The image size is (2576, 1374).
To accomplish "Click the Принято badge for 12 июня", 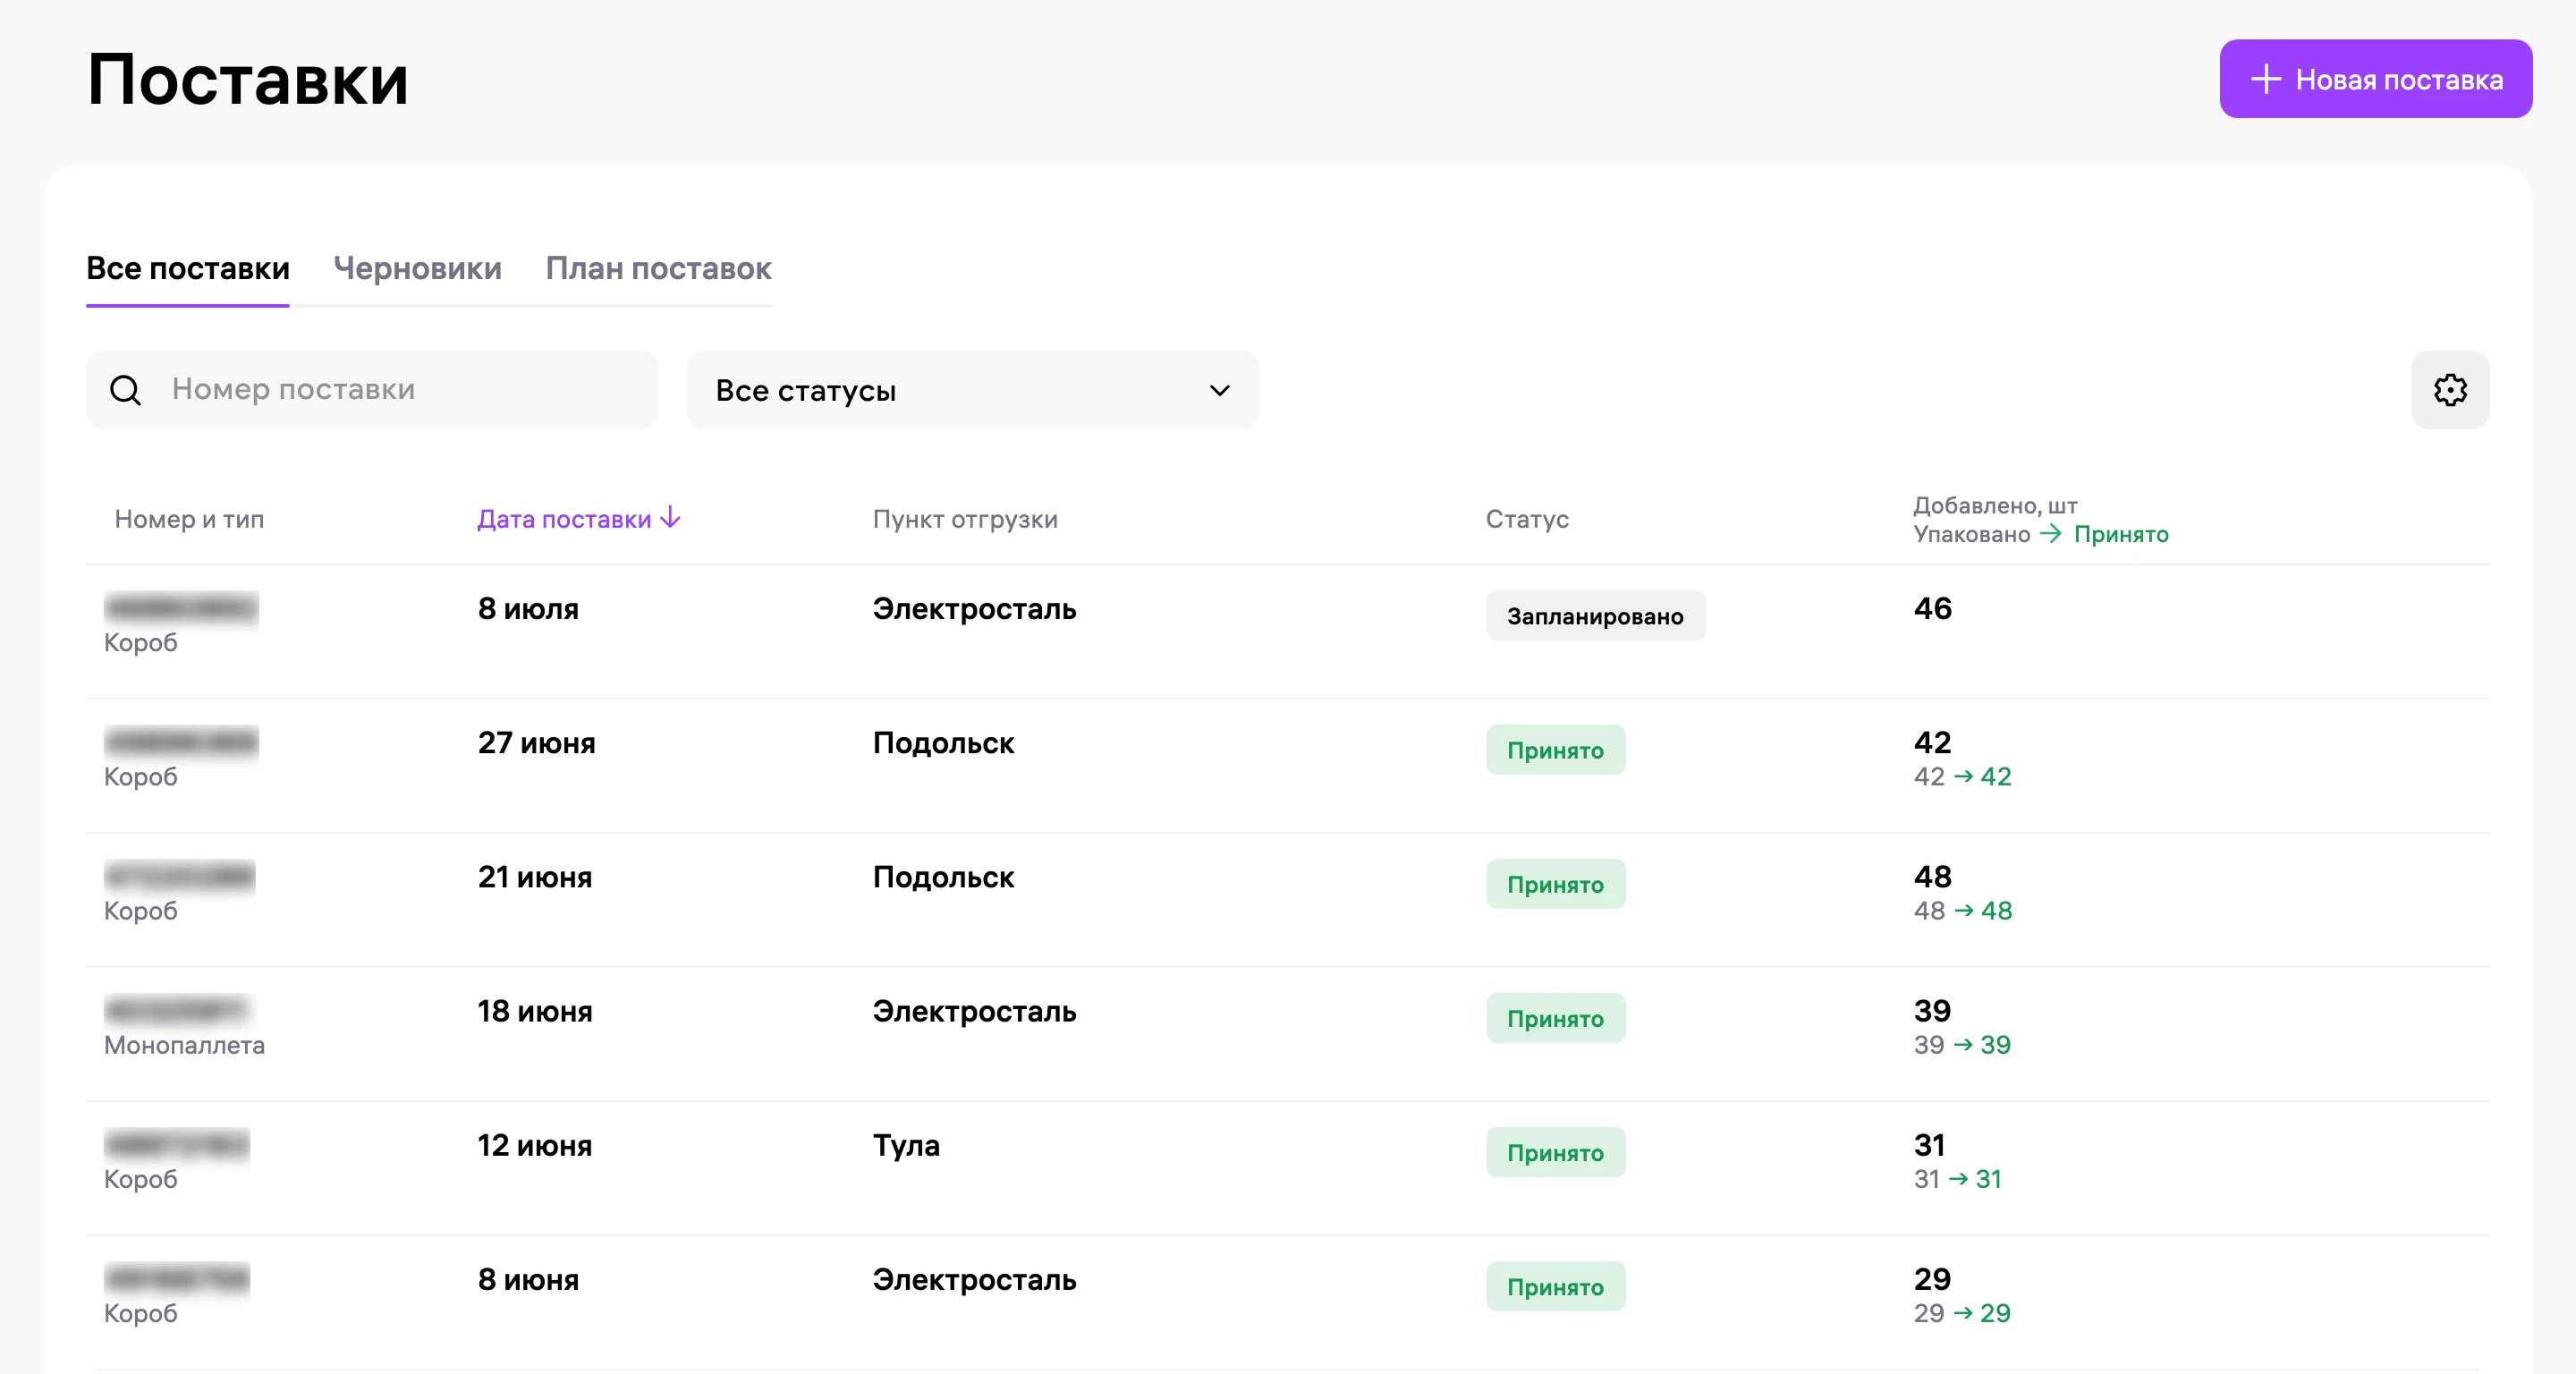I will point(1555,1152).
